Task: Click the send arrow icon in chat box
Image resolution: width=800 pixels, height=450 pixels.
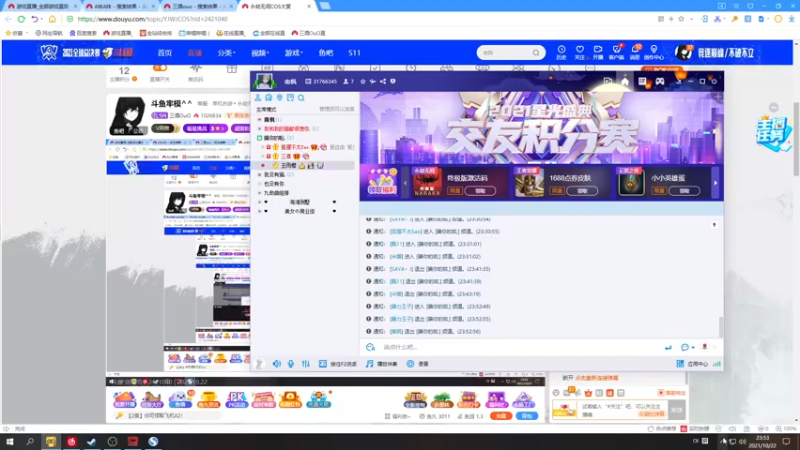Action: [668, 347]
